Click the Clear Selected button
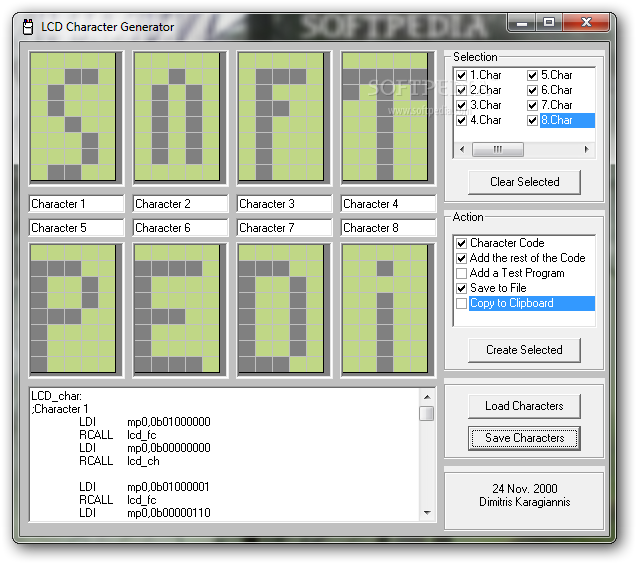This screenshot has width=637, height=564. [x=524, y=182]
